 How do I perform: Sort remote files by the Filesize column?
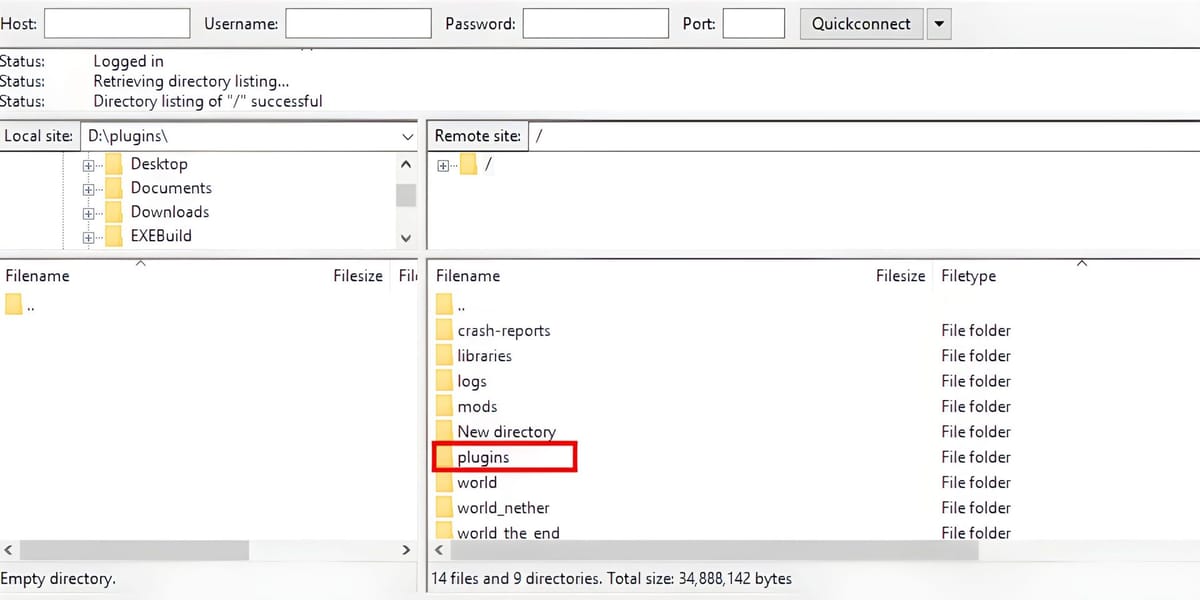coord(899,275)
